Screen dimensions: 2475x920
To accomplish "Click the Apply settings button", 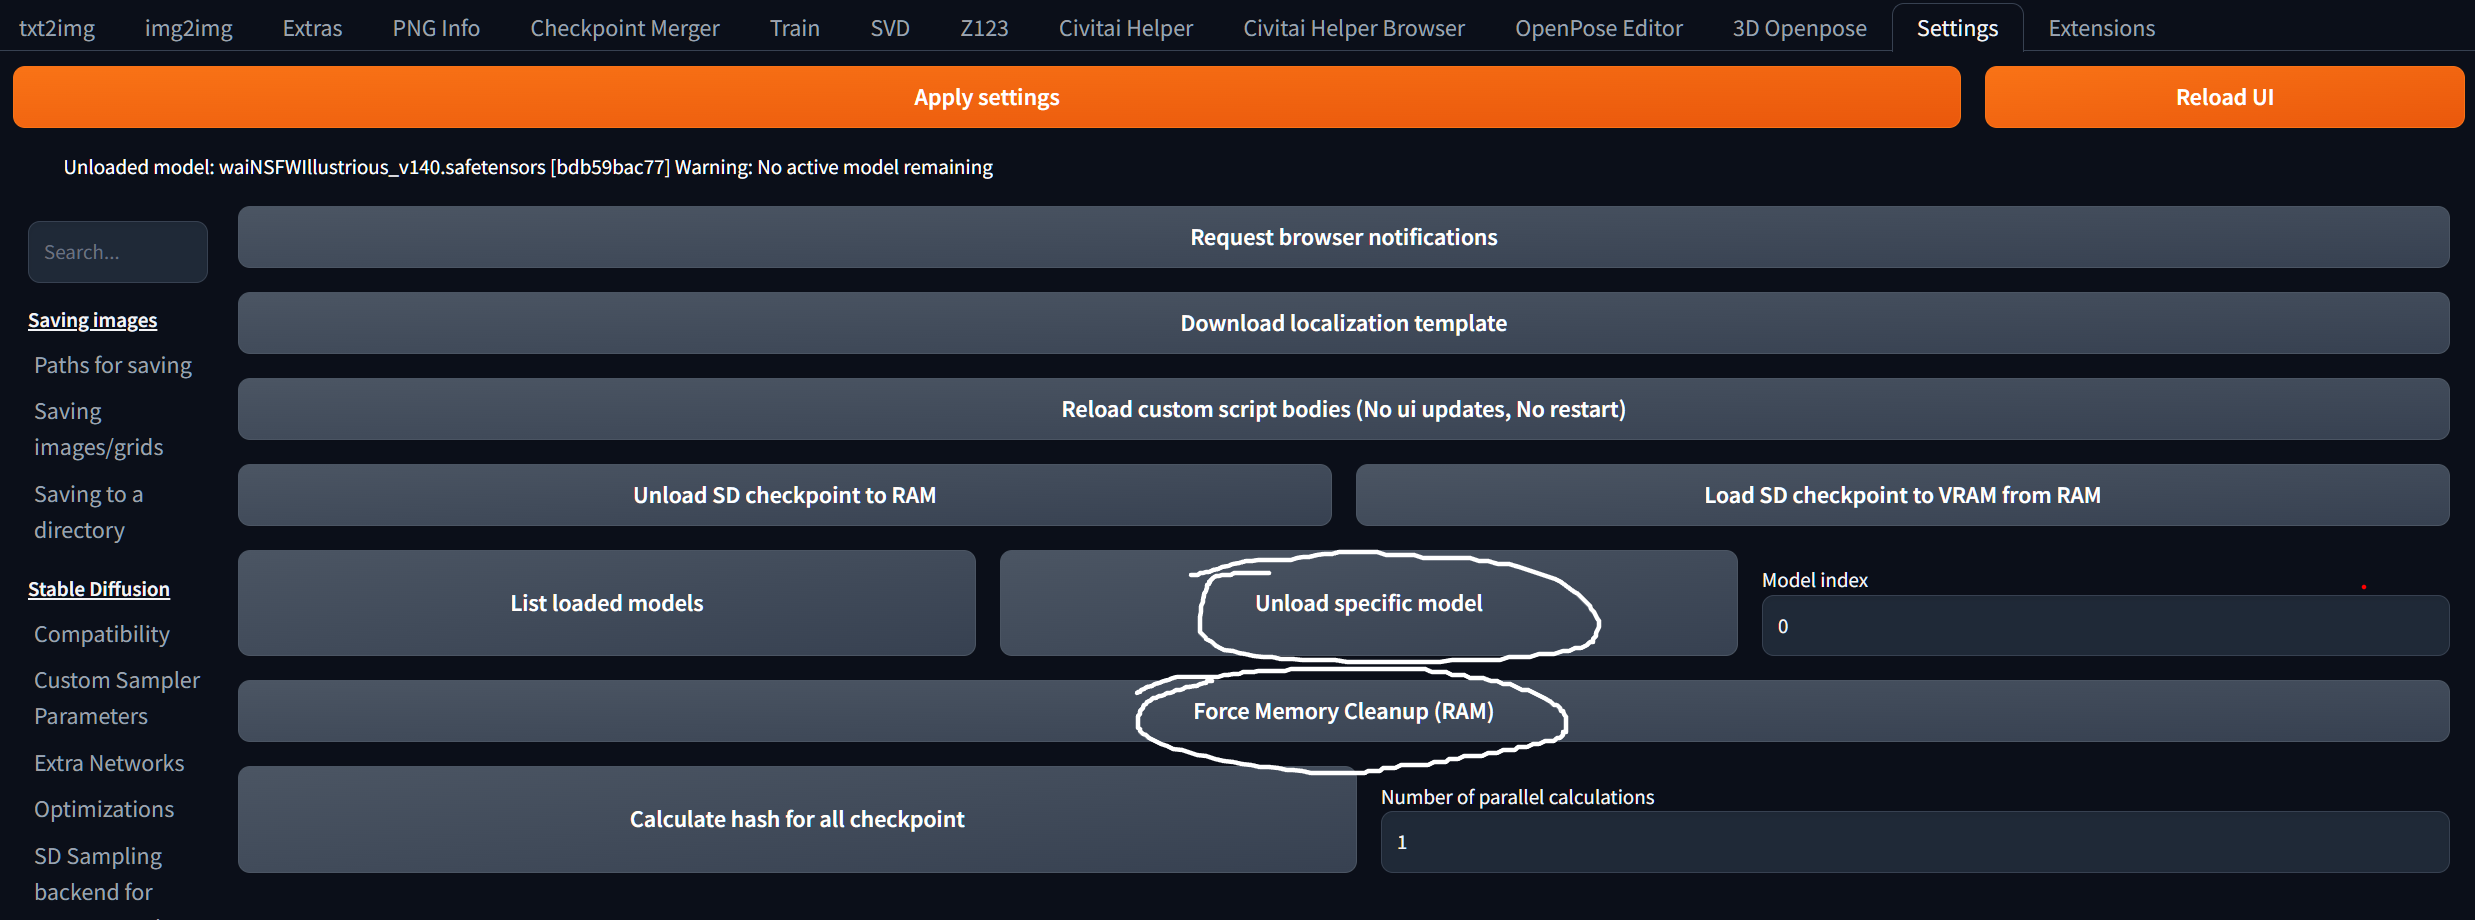I will [x=986, y=97].
